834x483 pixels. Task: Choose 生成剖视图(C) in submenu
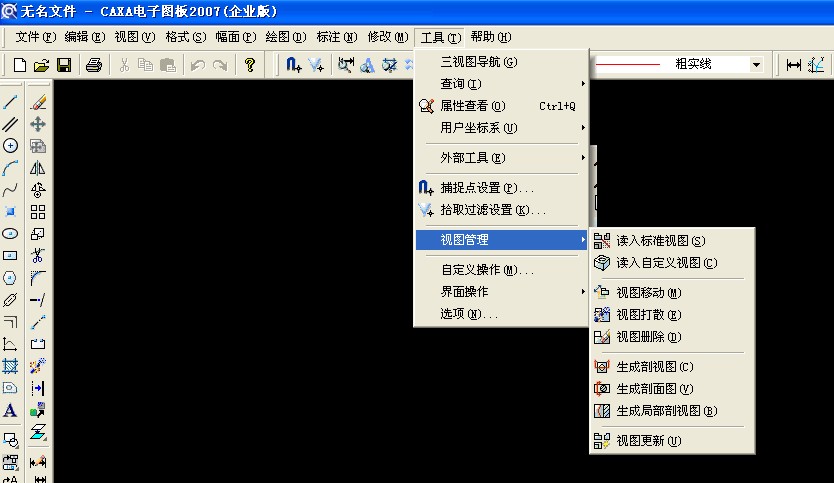tap(672, 367)
